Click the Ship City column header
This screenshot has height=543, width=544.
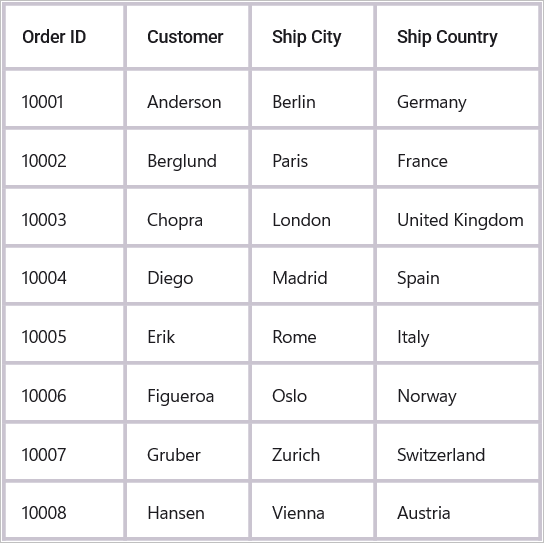(313, 36)
